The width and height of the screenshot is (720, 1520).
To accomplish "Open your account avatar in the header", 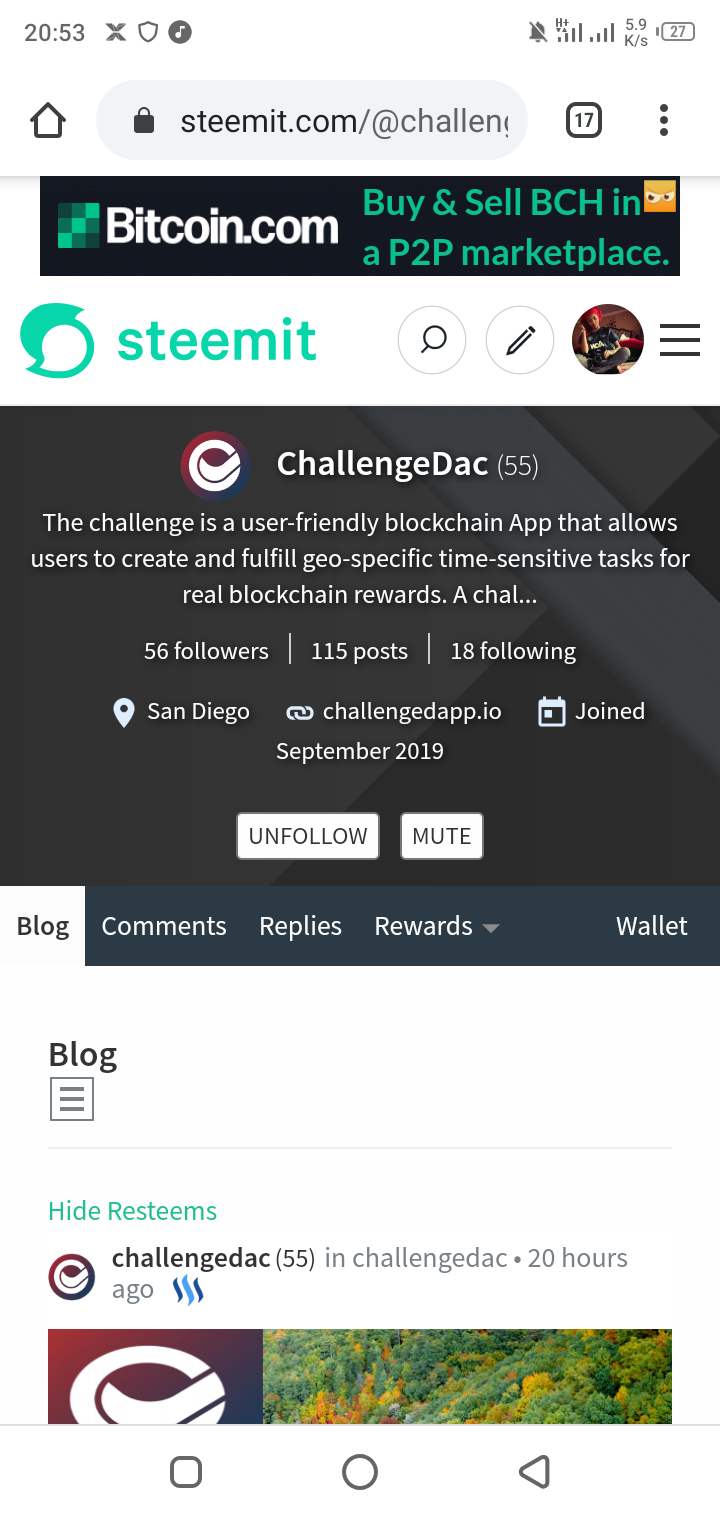I will pyautogui.click(x=607, y=340).
